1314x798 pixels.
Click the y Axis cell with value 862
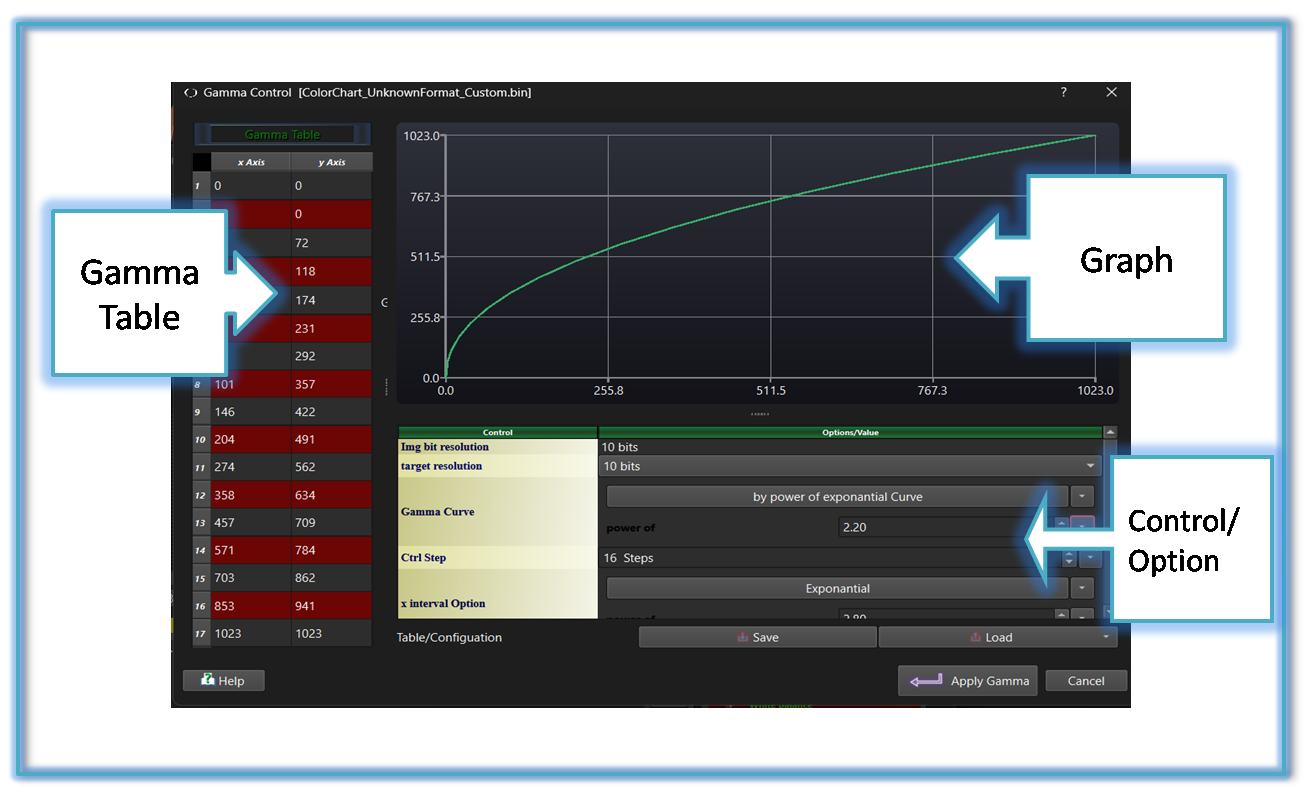click(332, 578)
